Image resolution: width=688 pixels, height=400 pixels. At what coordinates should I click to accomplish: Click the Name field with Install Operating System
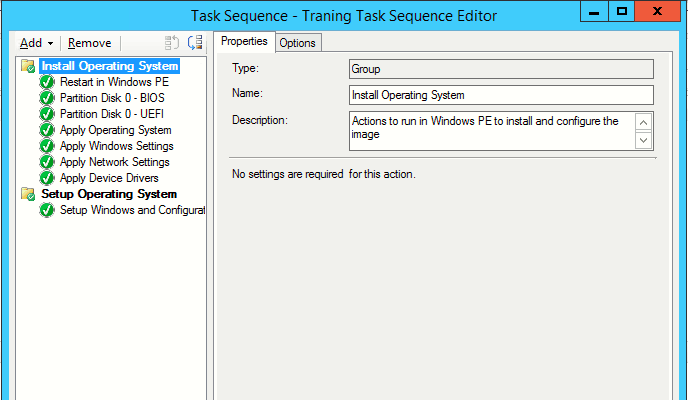click(501, 95)
